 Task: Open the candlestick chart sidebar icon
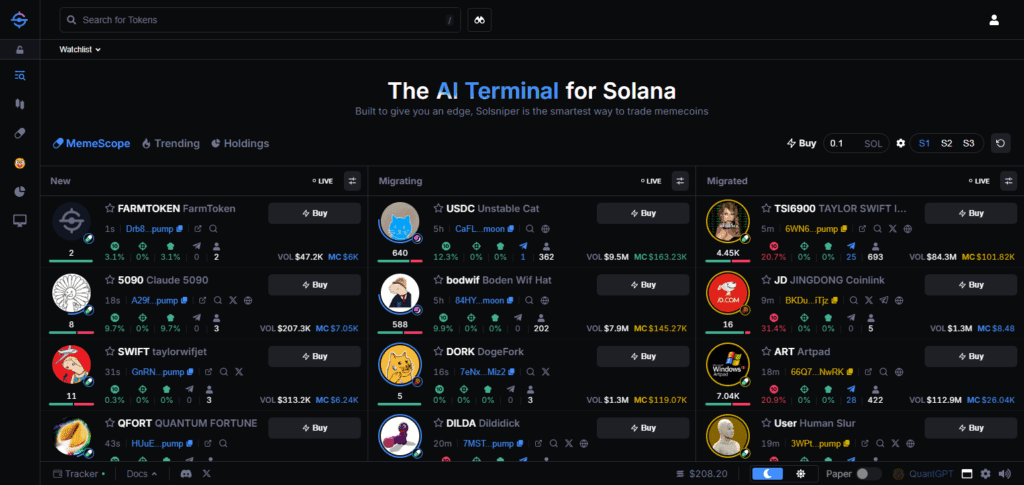coord(20,104)
